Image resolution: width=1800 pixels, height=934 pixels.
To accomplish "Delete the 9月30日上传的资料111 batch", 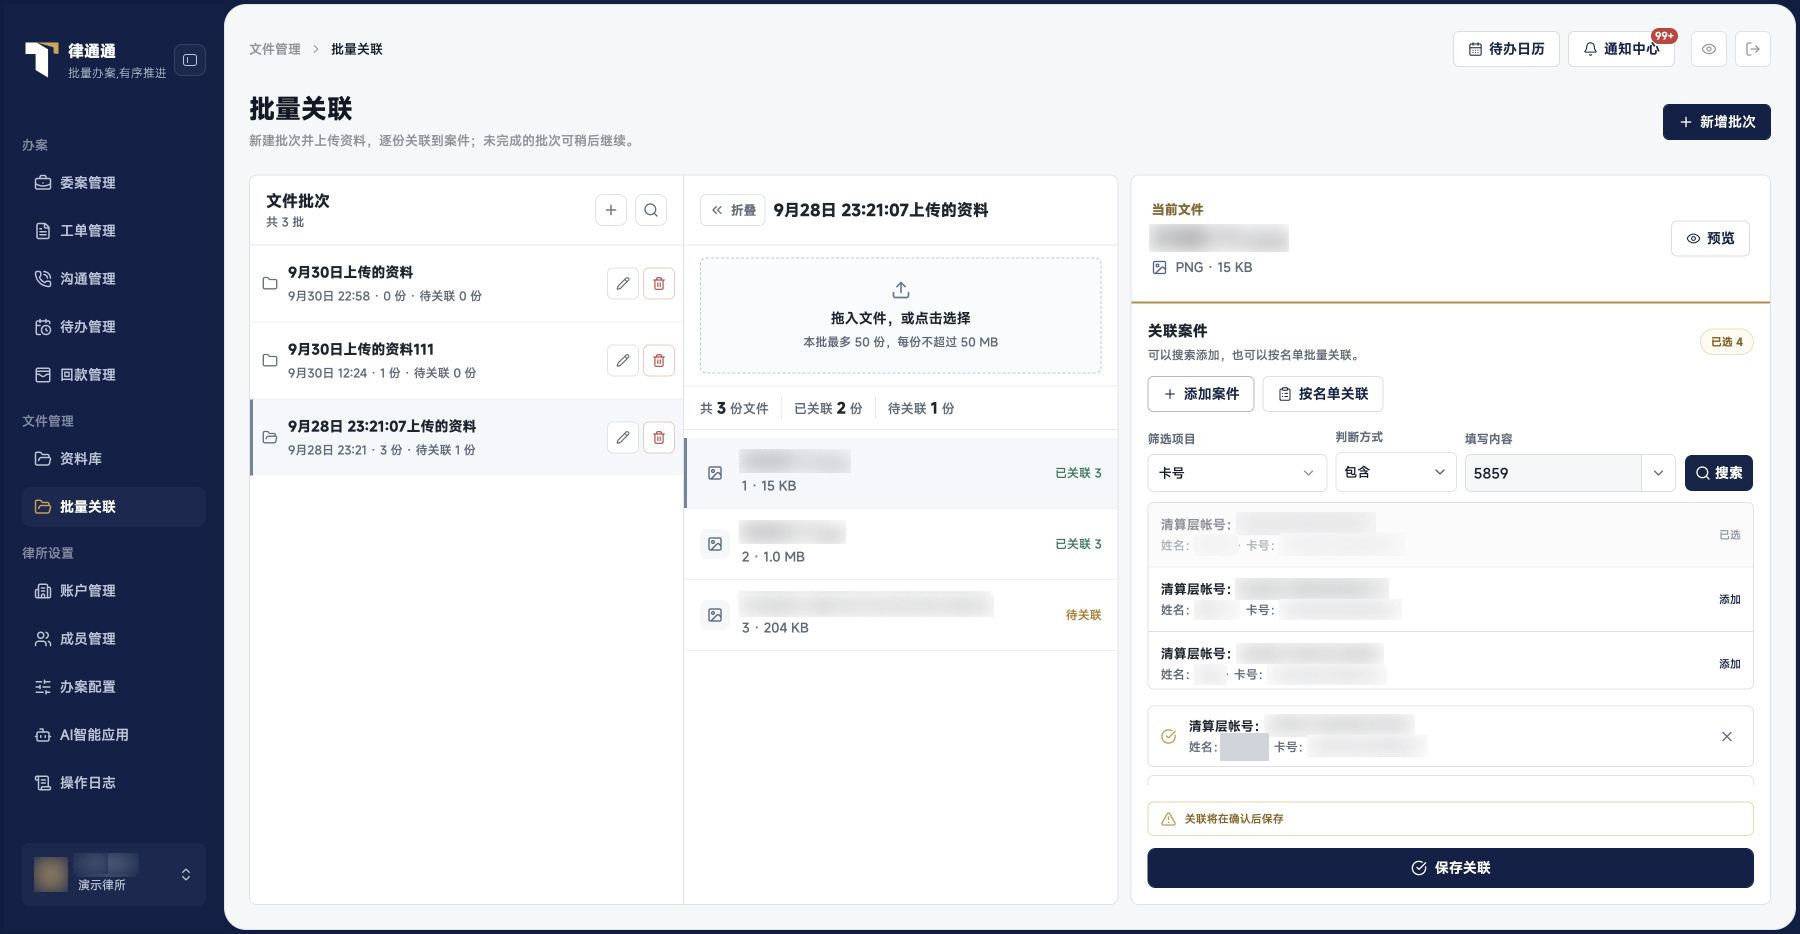I will [x=659, y=360].
